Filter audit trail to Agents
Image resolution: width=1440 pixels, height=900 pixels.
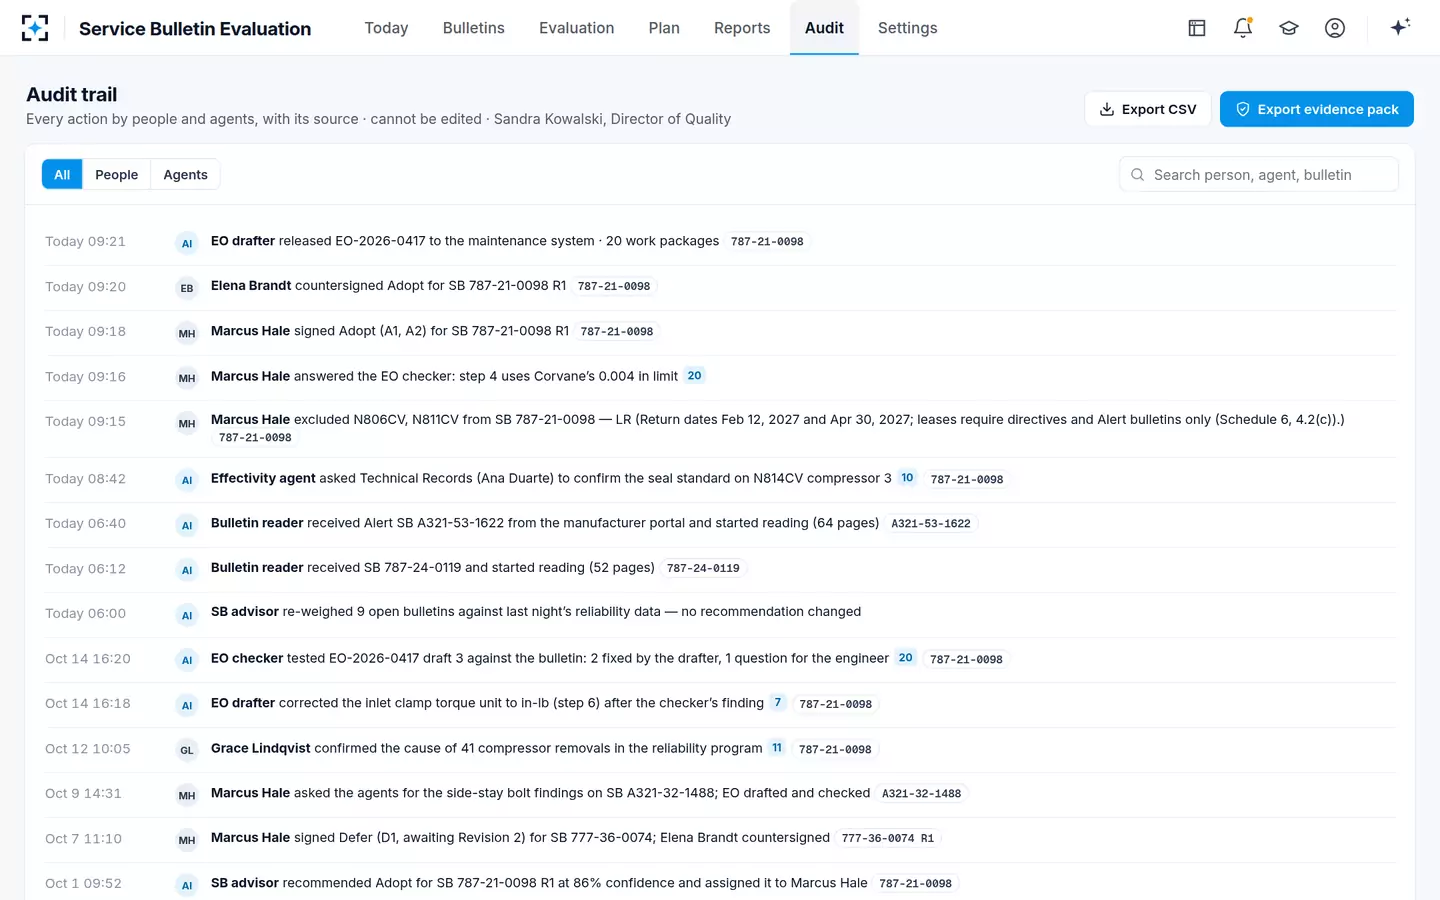(186, 174)
